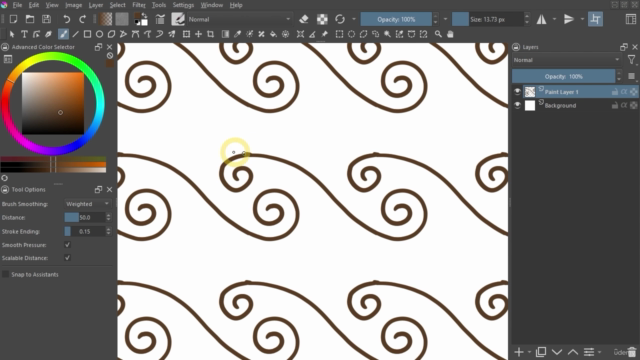Select the Measure/Assistant ruler tool

click(312, 34)
